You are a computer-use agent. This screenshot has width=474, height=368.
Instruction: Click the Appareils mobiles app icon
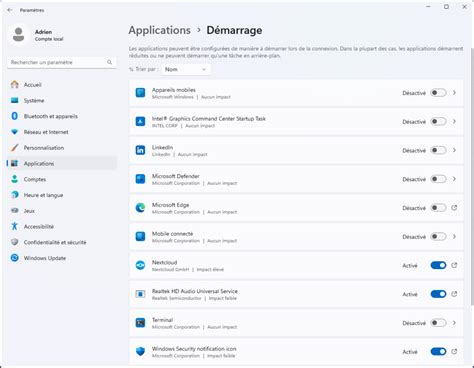point(140,93)
